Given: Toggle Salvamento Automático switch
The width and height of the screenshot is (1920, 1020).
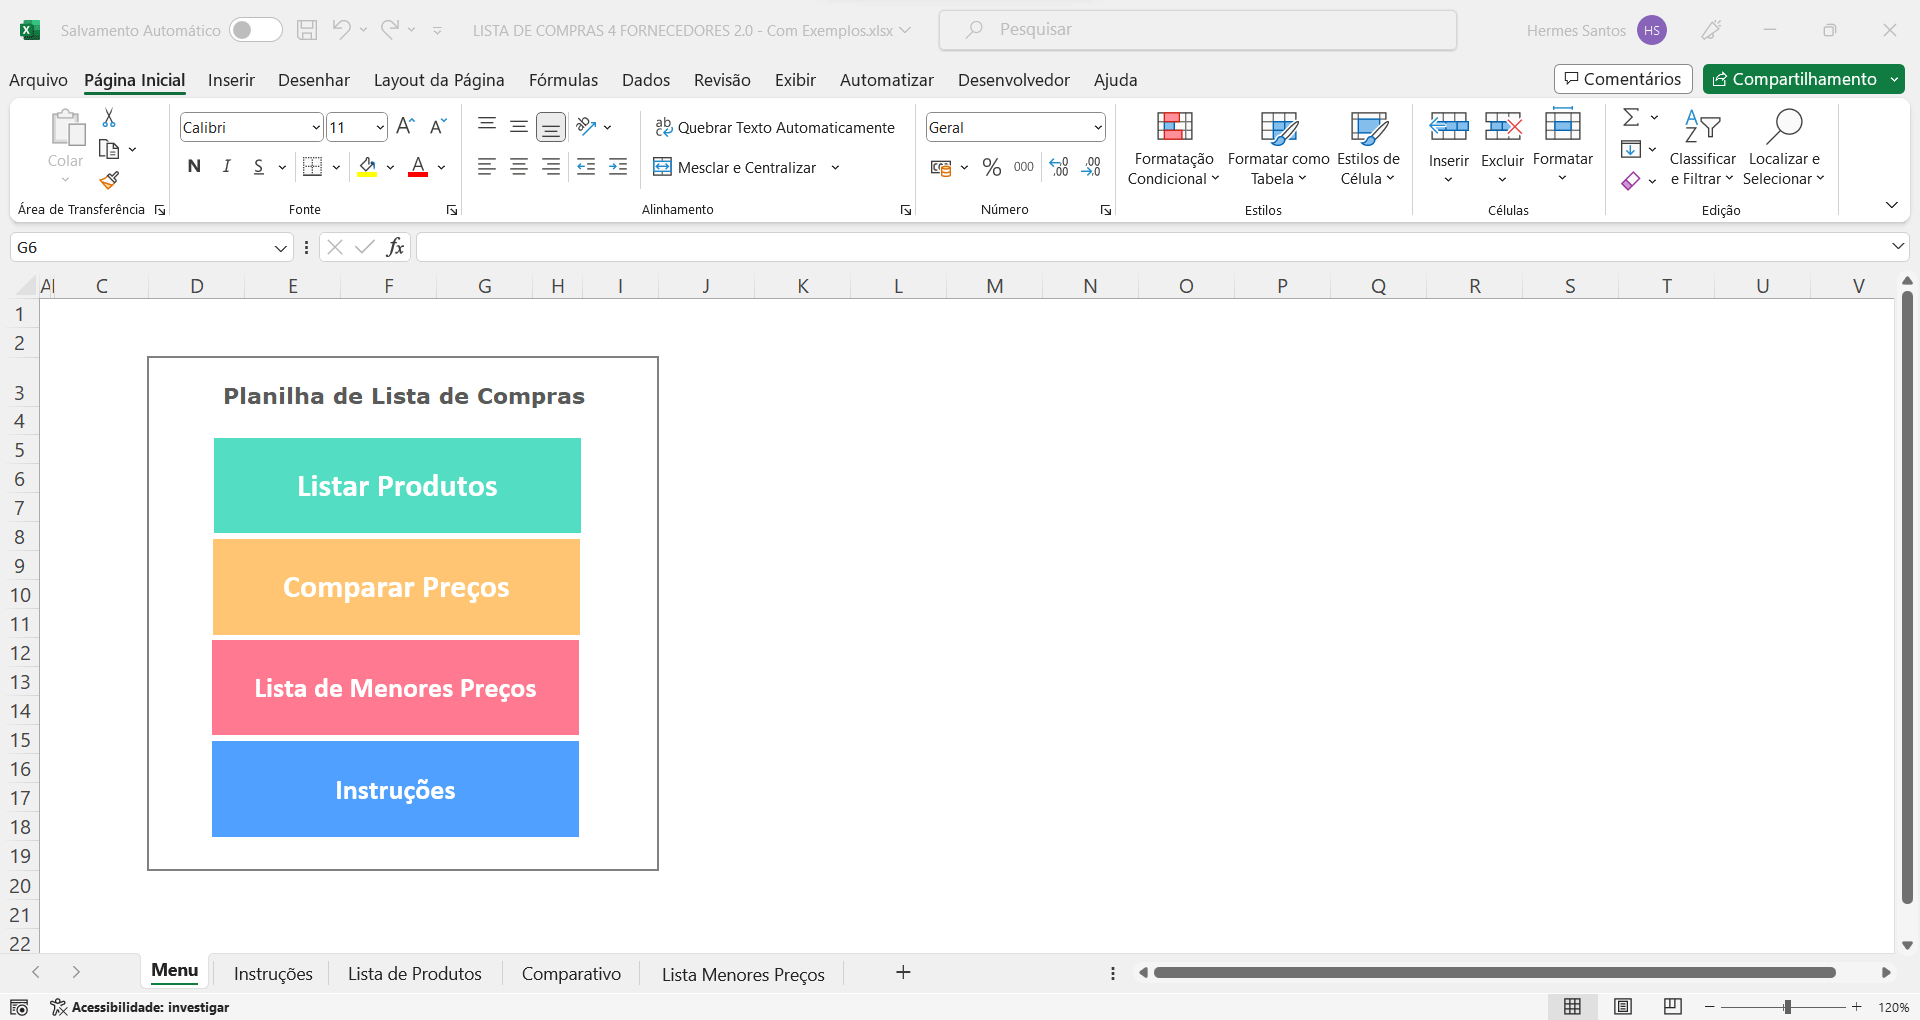Looking at the screenshot, I should (255, 30).
